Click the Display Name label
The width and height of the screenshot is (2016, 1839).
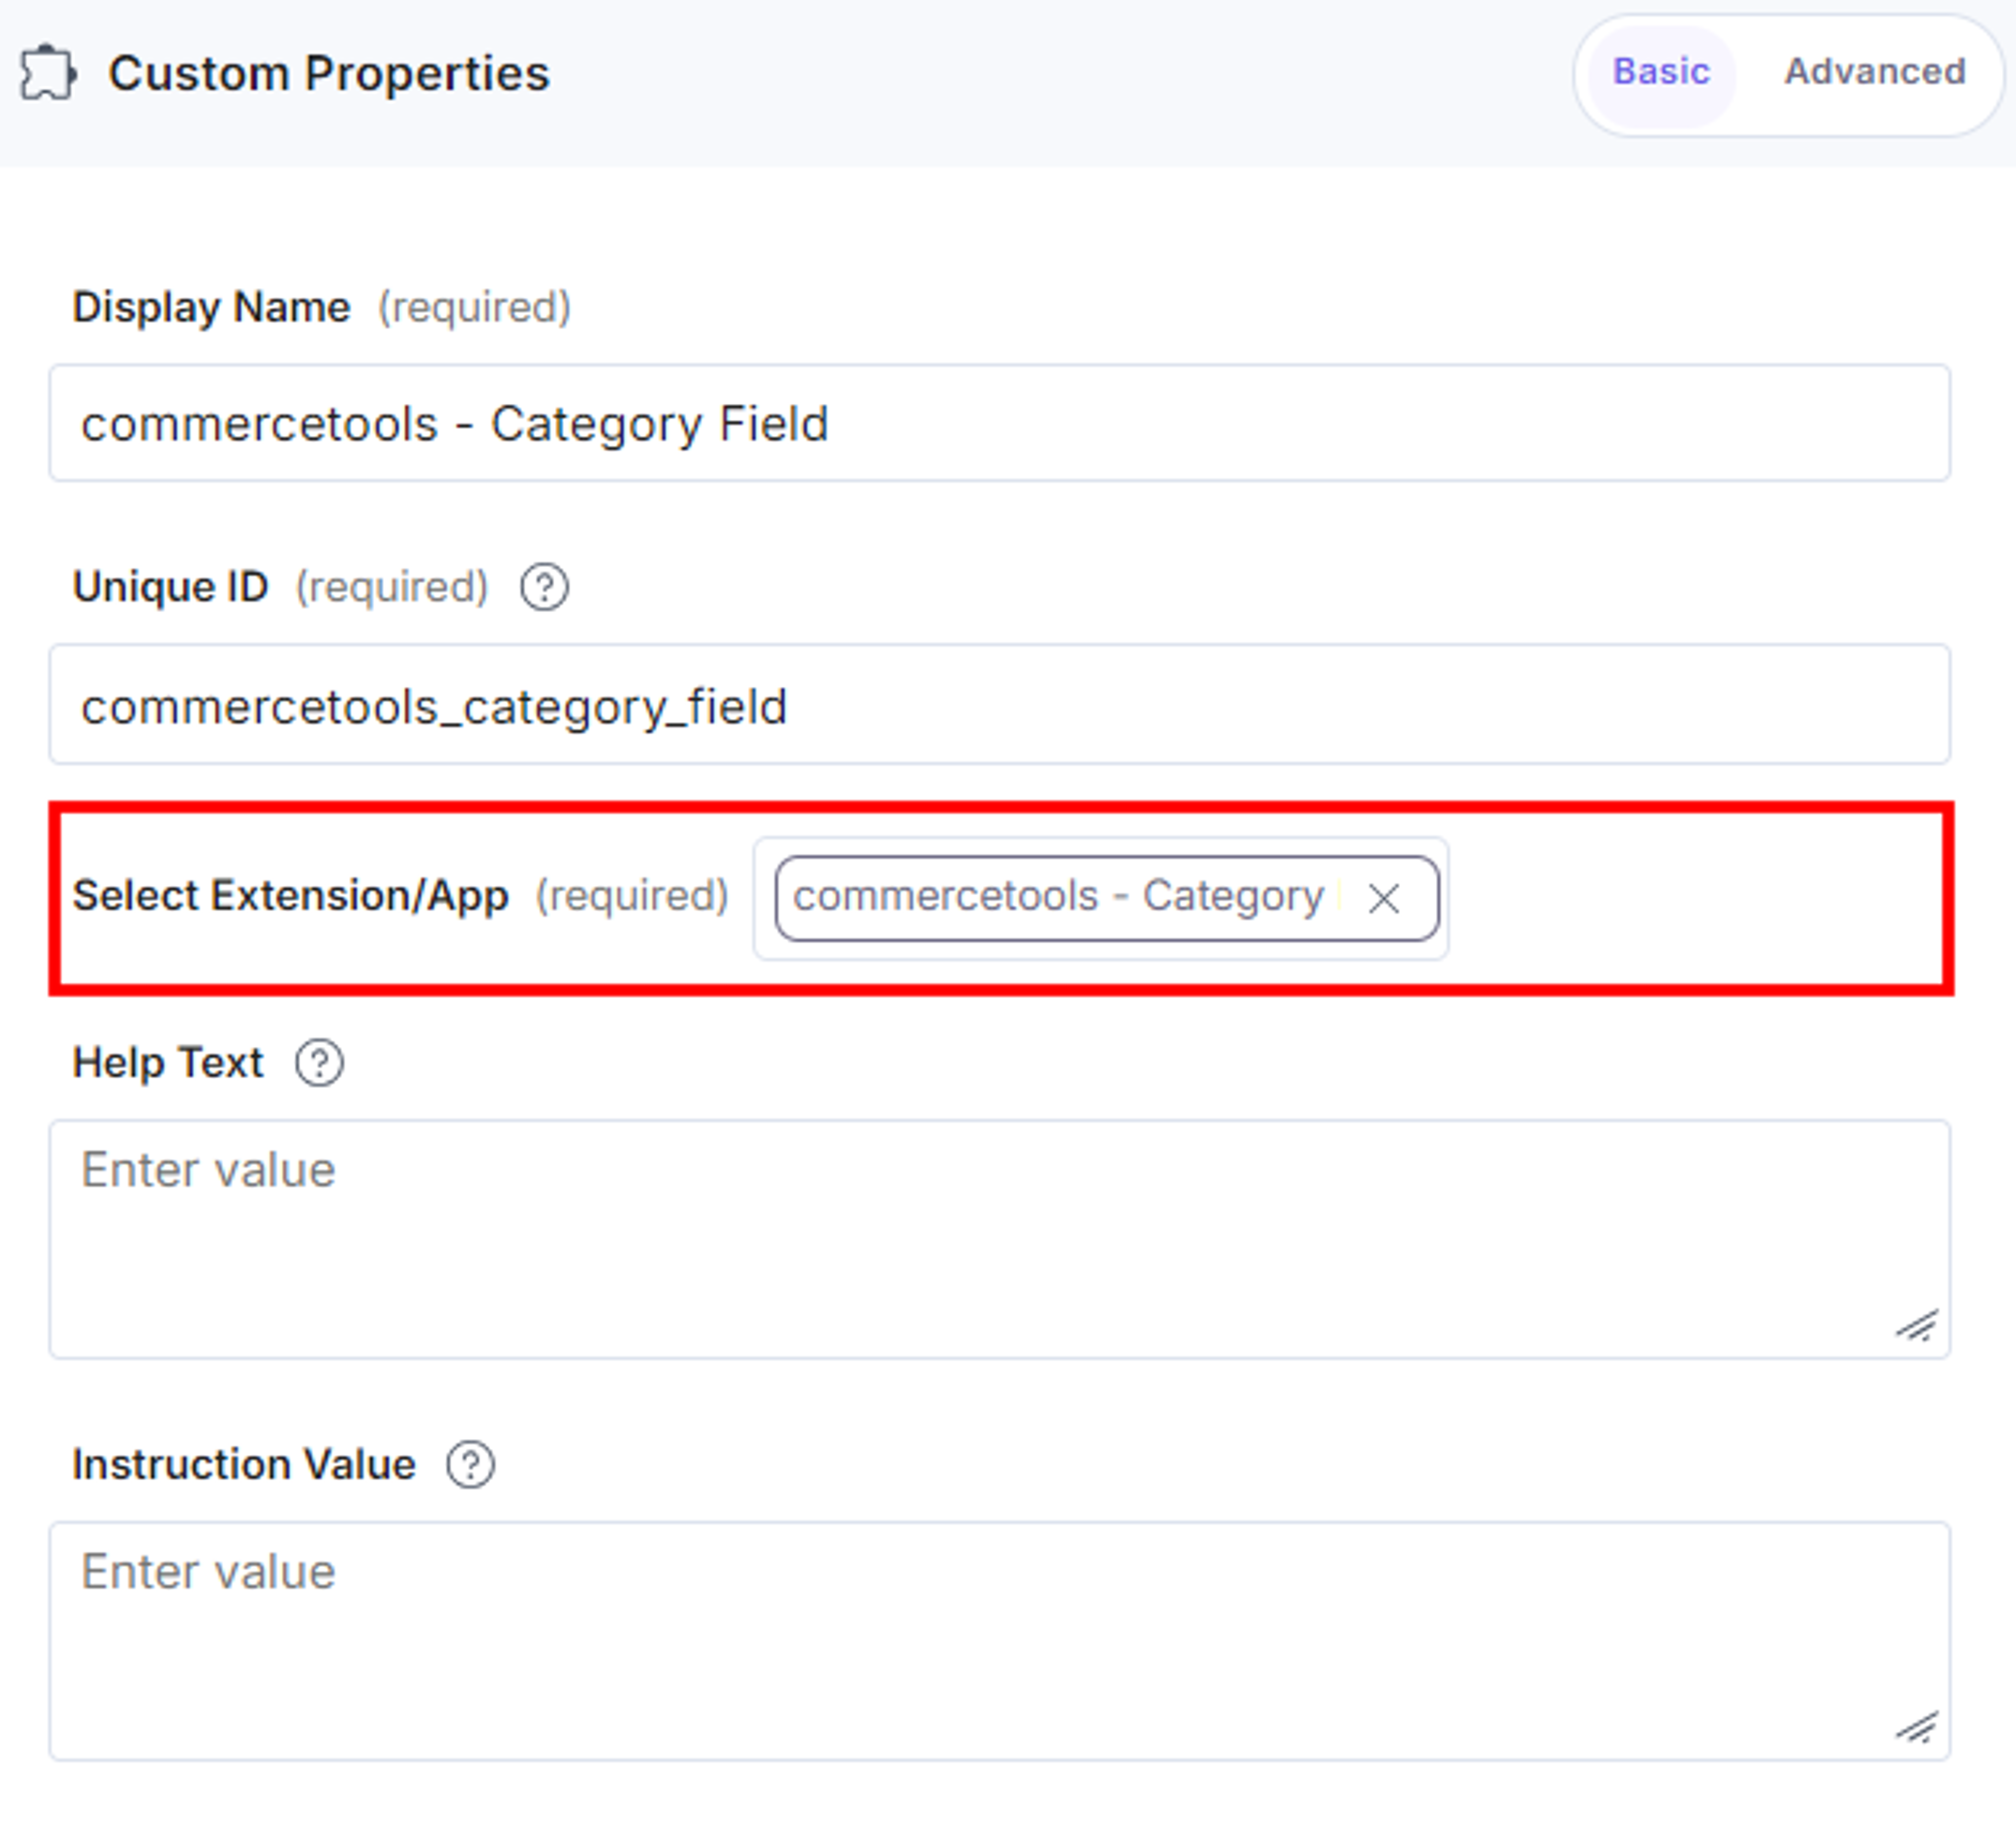point(211,307)
